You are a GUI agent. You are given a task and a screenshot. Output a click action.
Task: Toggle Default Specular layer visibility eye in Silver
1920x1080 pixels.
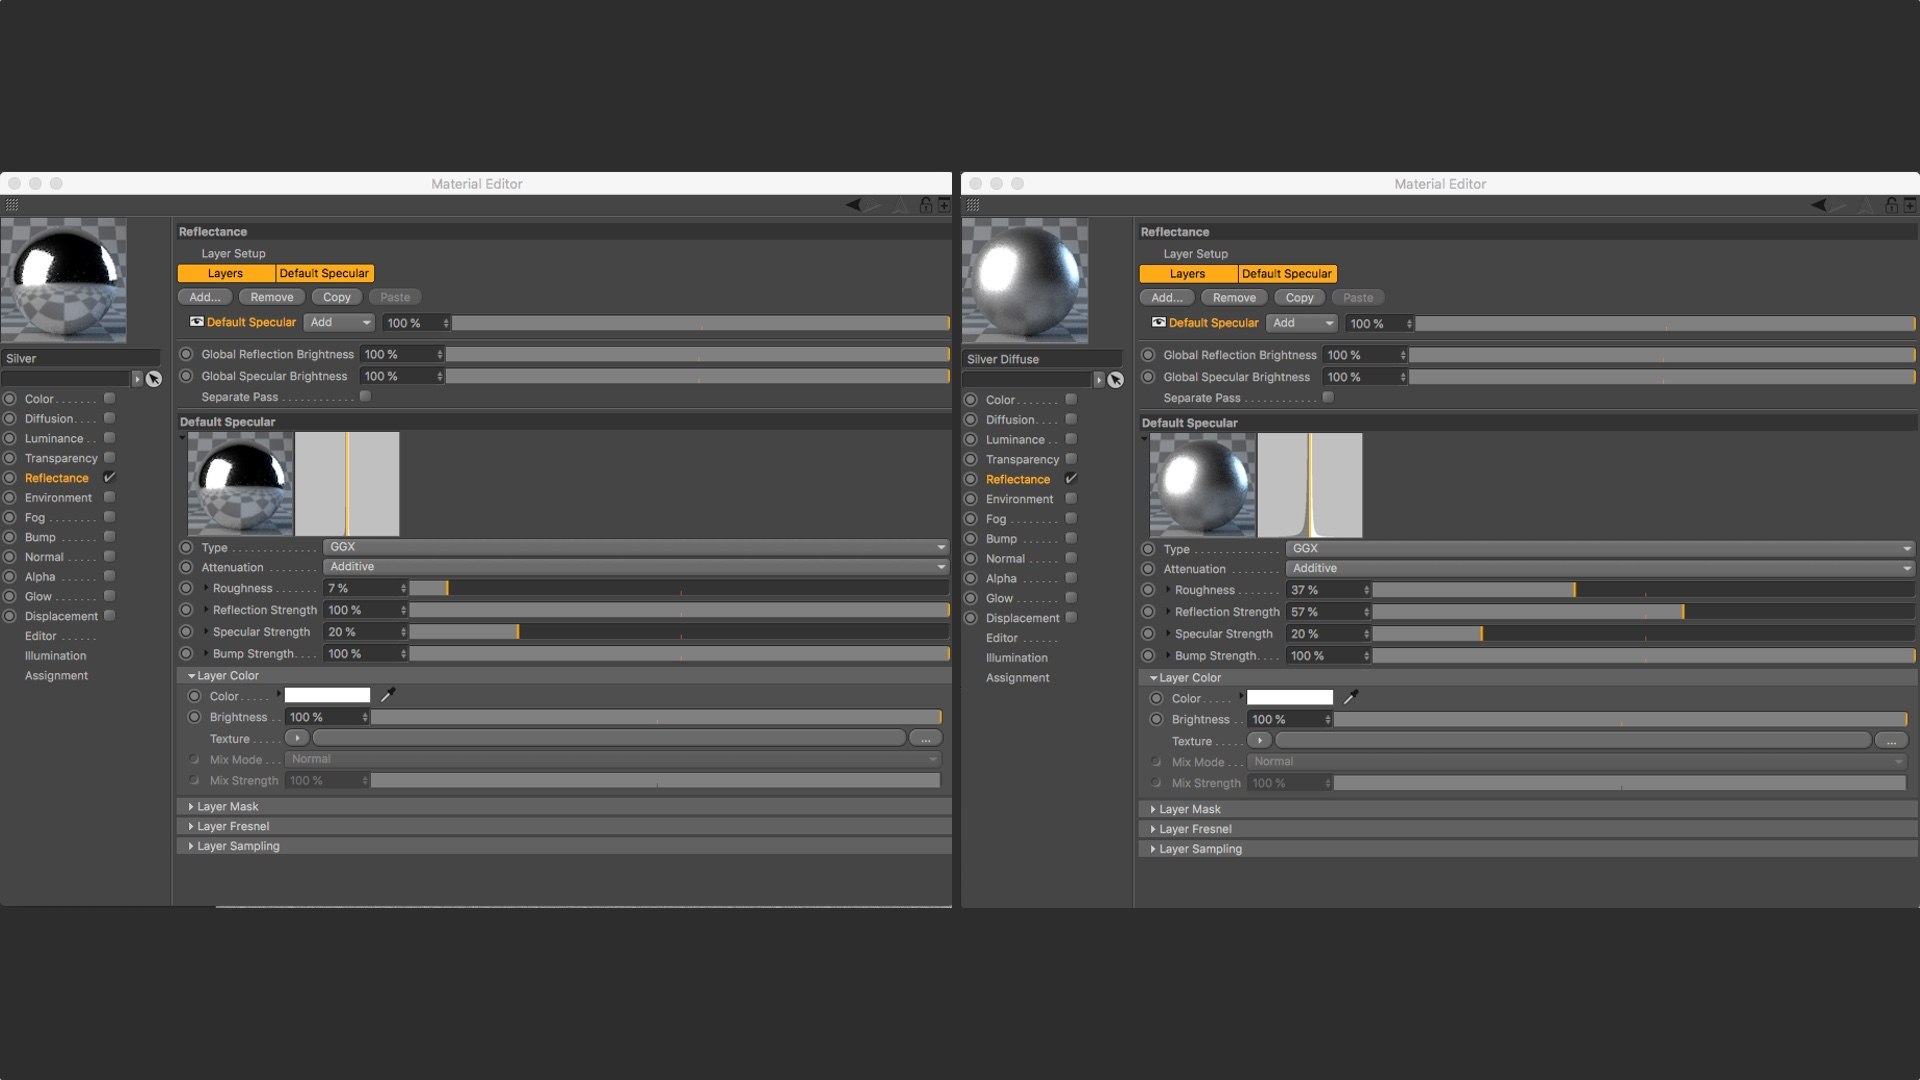tap(196, 322)
